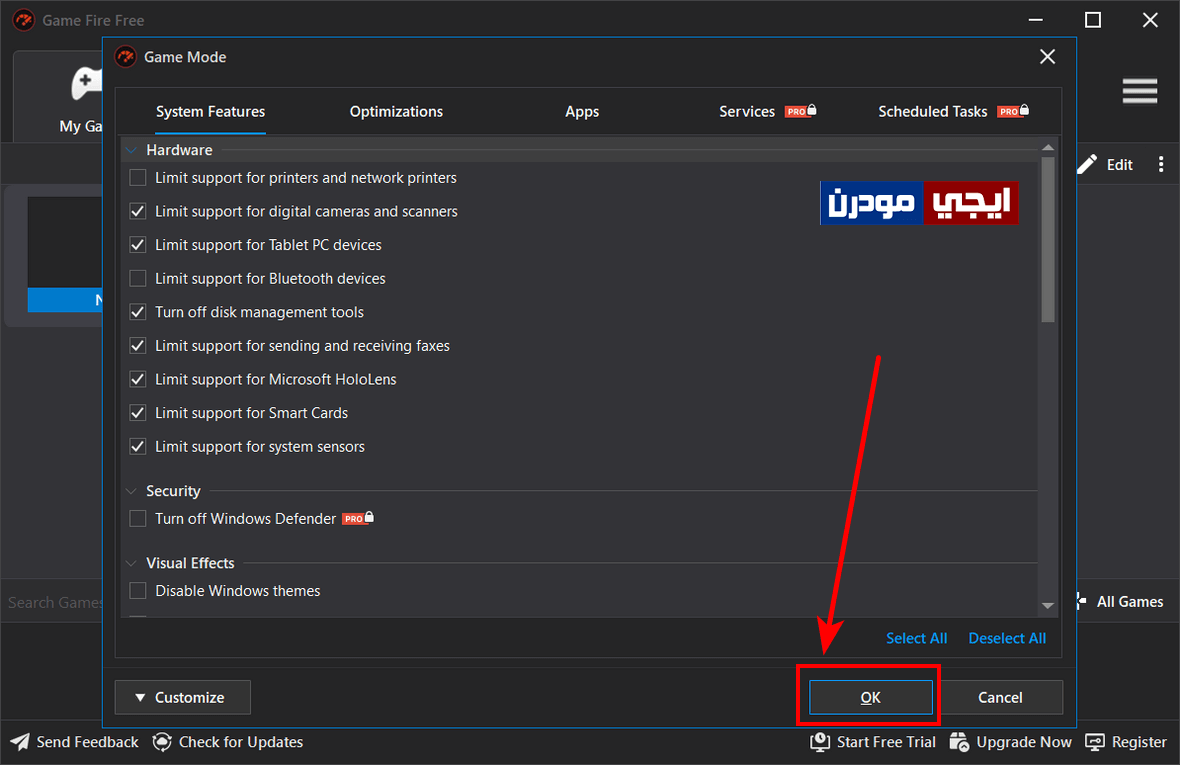Click the Hardware section heading text

coord(179,150)
